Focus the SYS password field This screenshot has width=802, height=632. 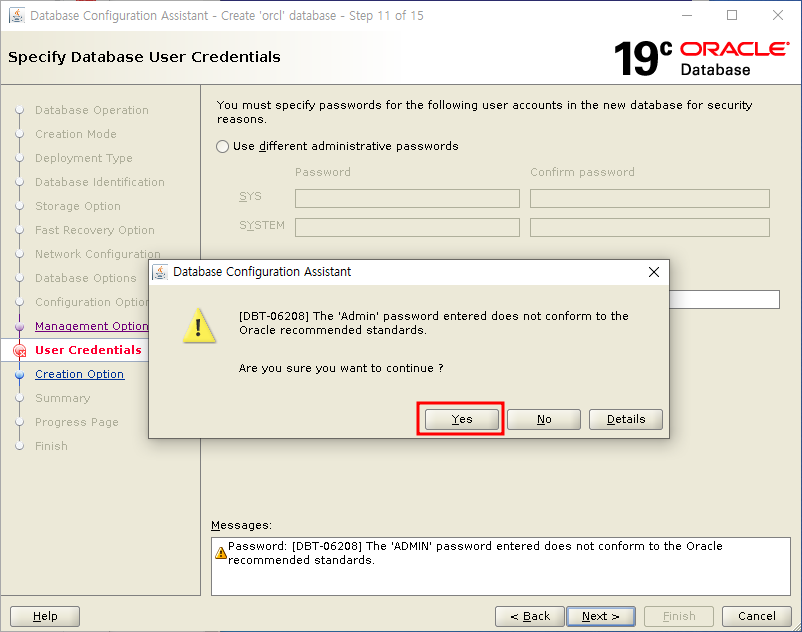(x=407, y=198)
